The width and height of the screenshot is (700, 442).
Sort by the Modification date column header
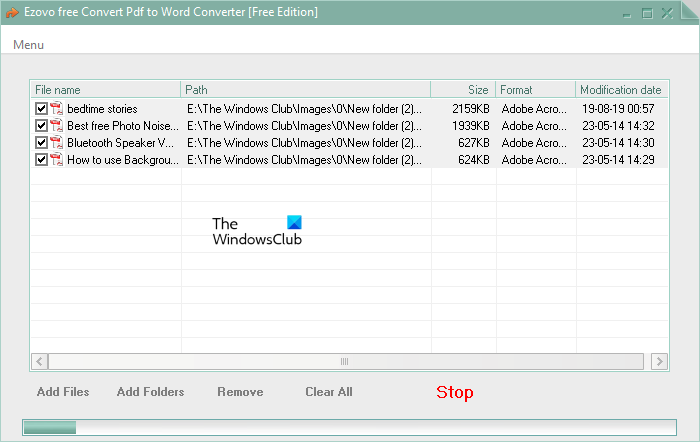click(x=622, y=90)
